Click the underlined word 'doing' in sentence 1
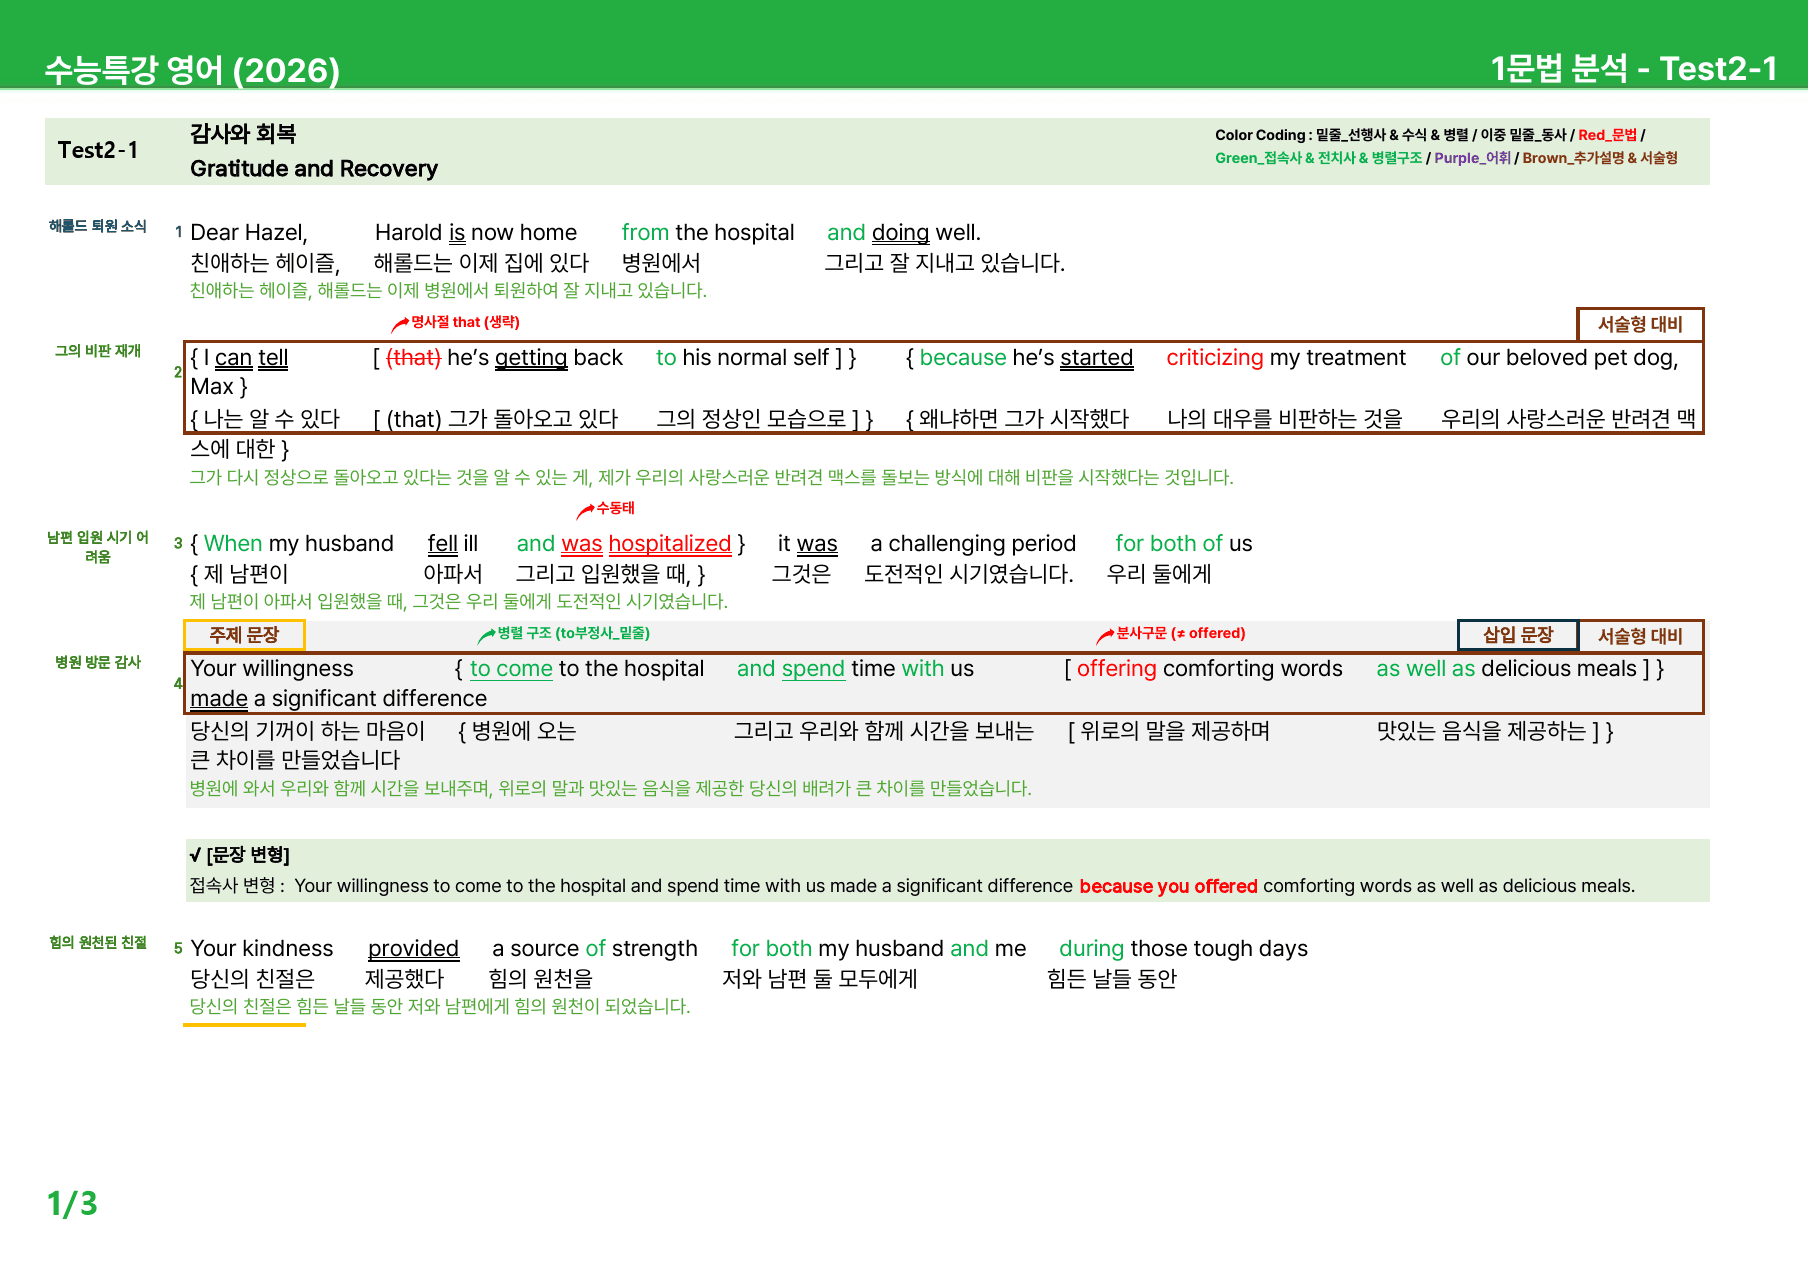The height and width of the screenshot is (1278, 1809). click(x=900, y=232)
